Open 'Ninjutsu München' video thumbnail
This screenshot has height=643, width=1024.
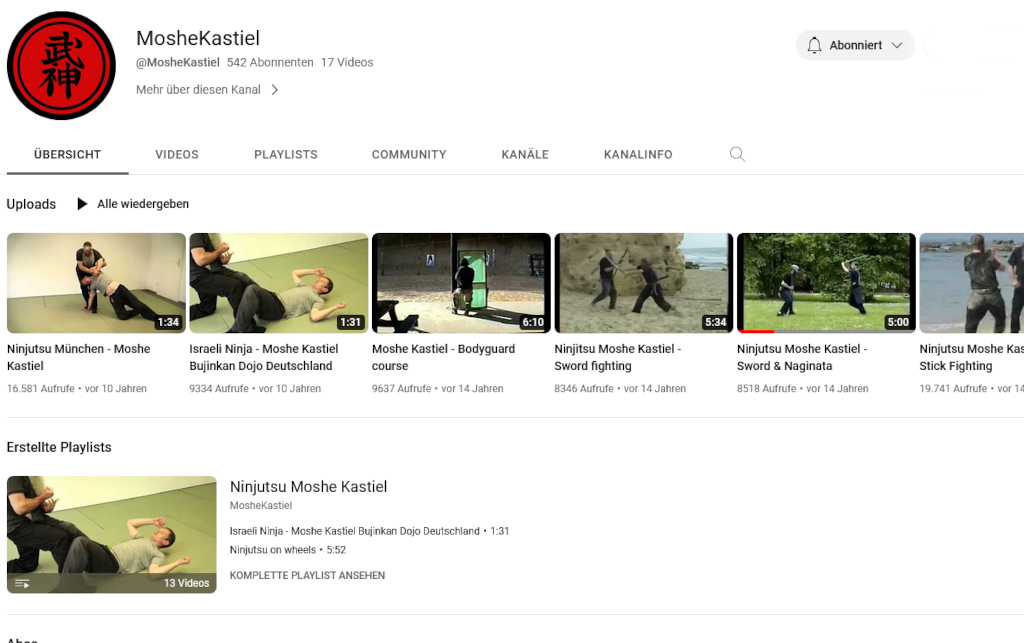coord(97,283)
